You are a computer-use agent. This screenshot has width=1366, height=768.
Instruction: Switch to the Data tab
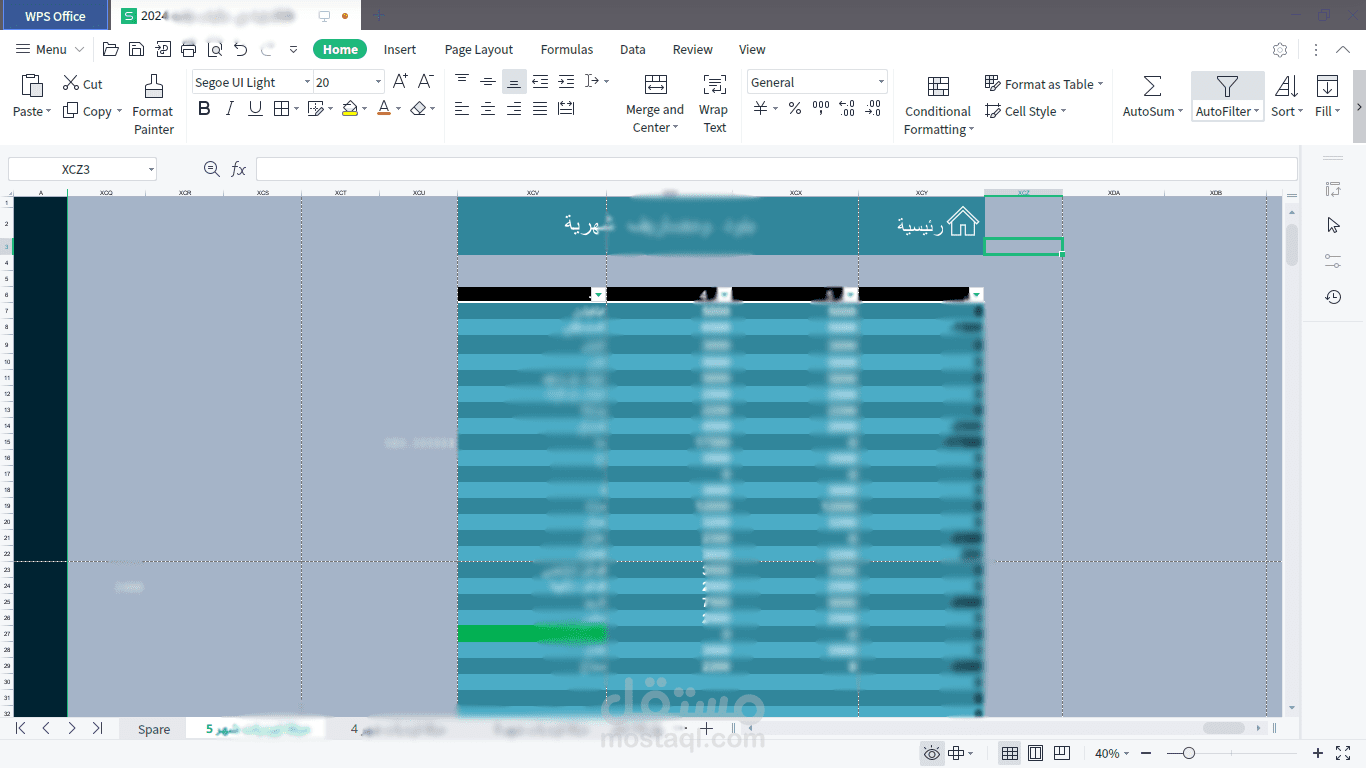point(633,49)
